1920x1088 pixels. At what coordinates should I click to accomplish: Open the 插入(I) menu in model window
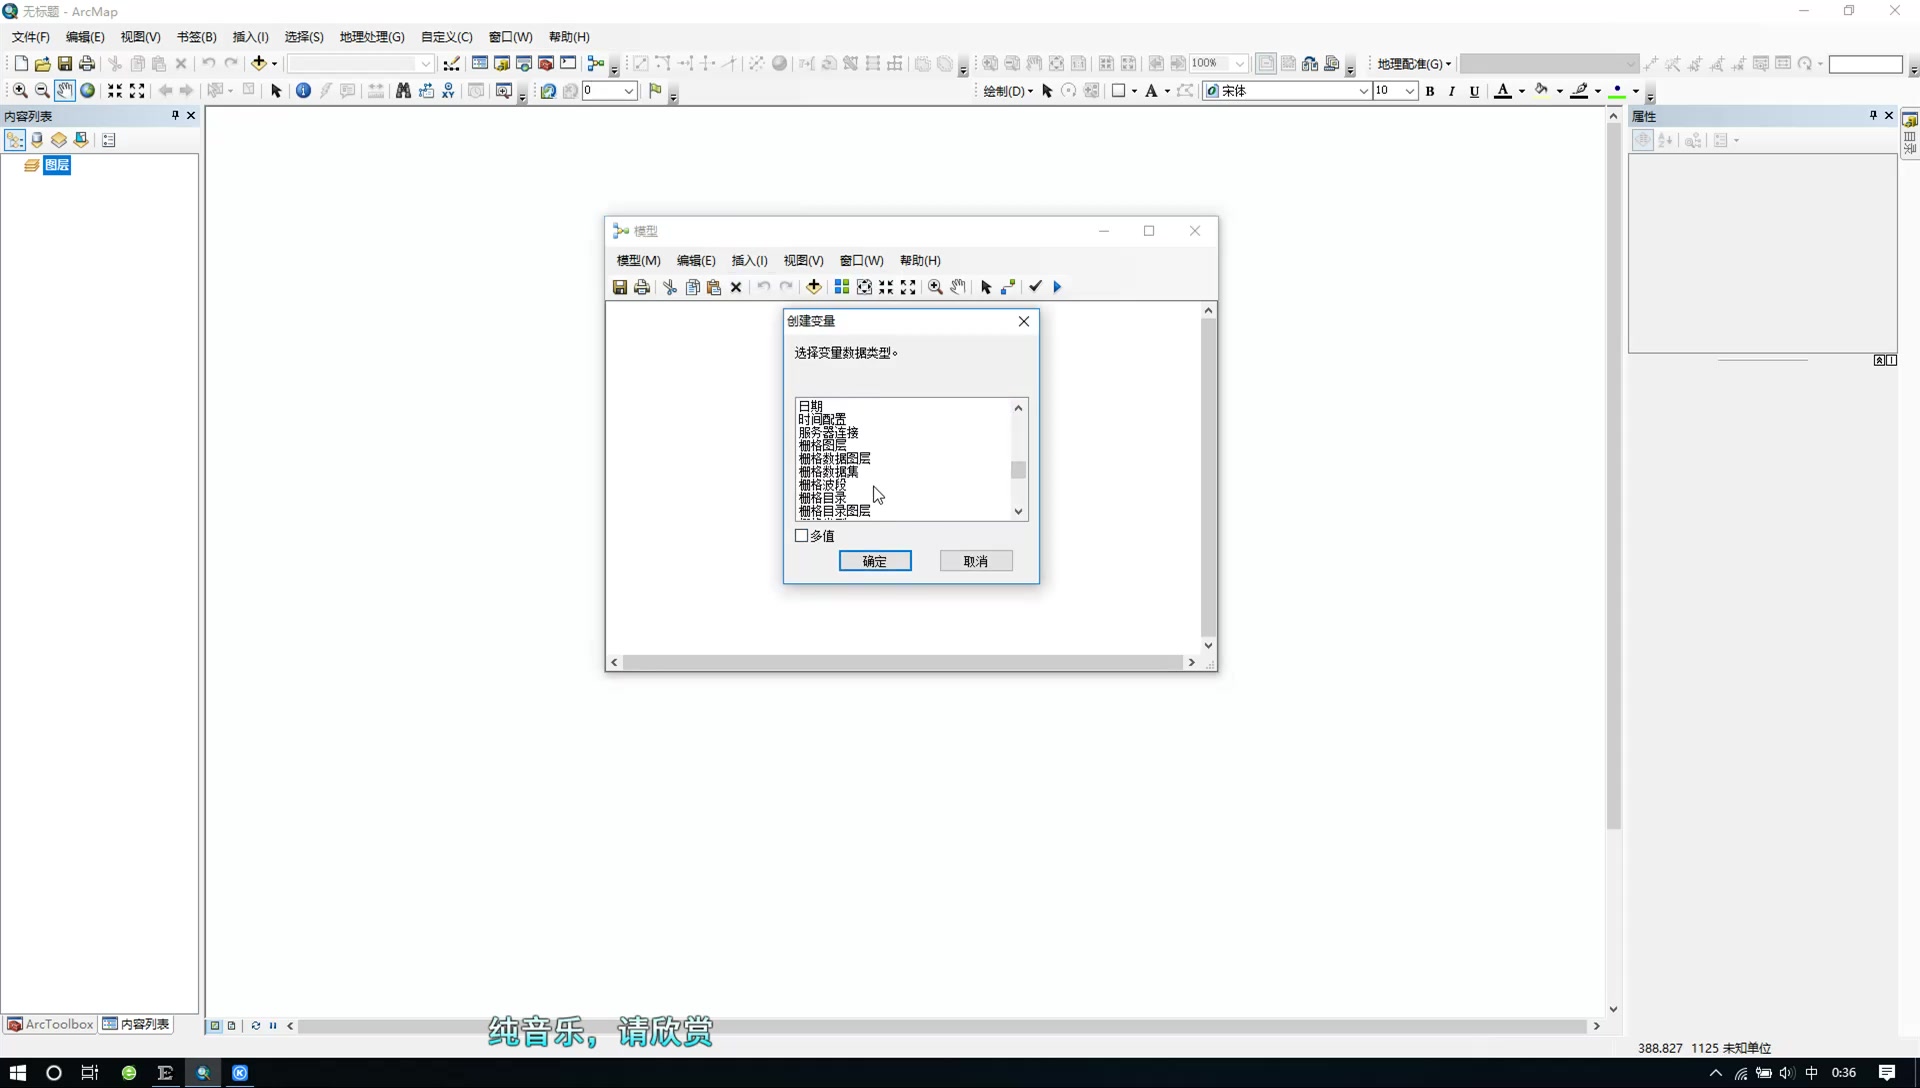pyautogui.click(x=749, y=260)
